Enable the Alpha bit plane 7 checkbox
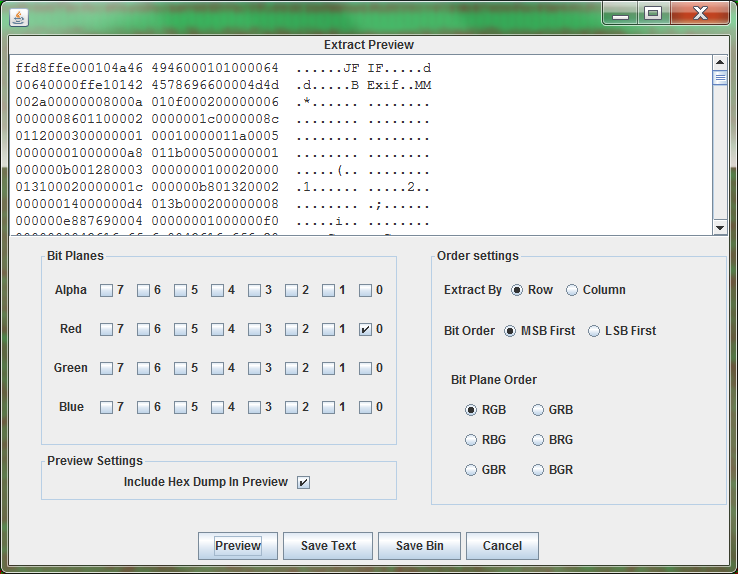738x574 pixels. (x=106, y=290)
